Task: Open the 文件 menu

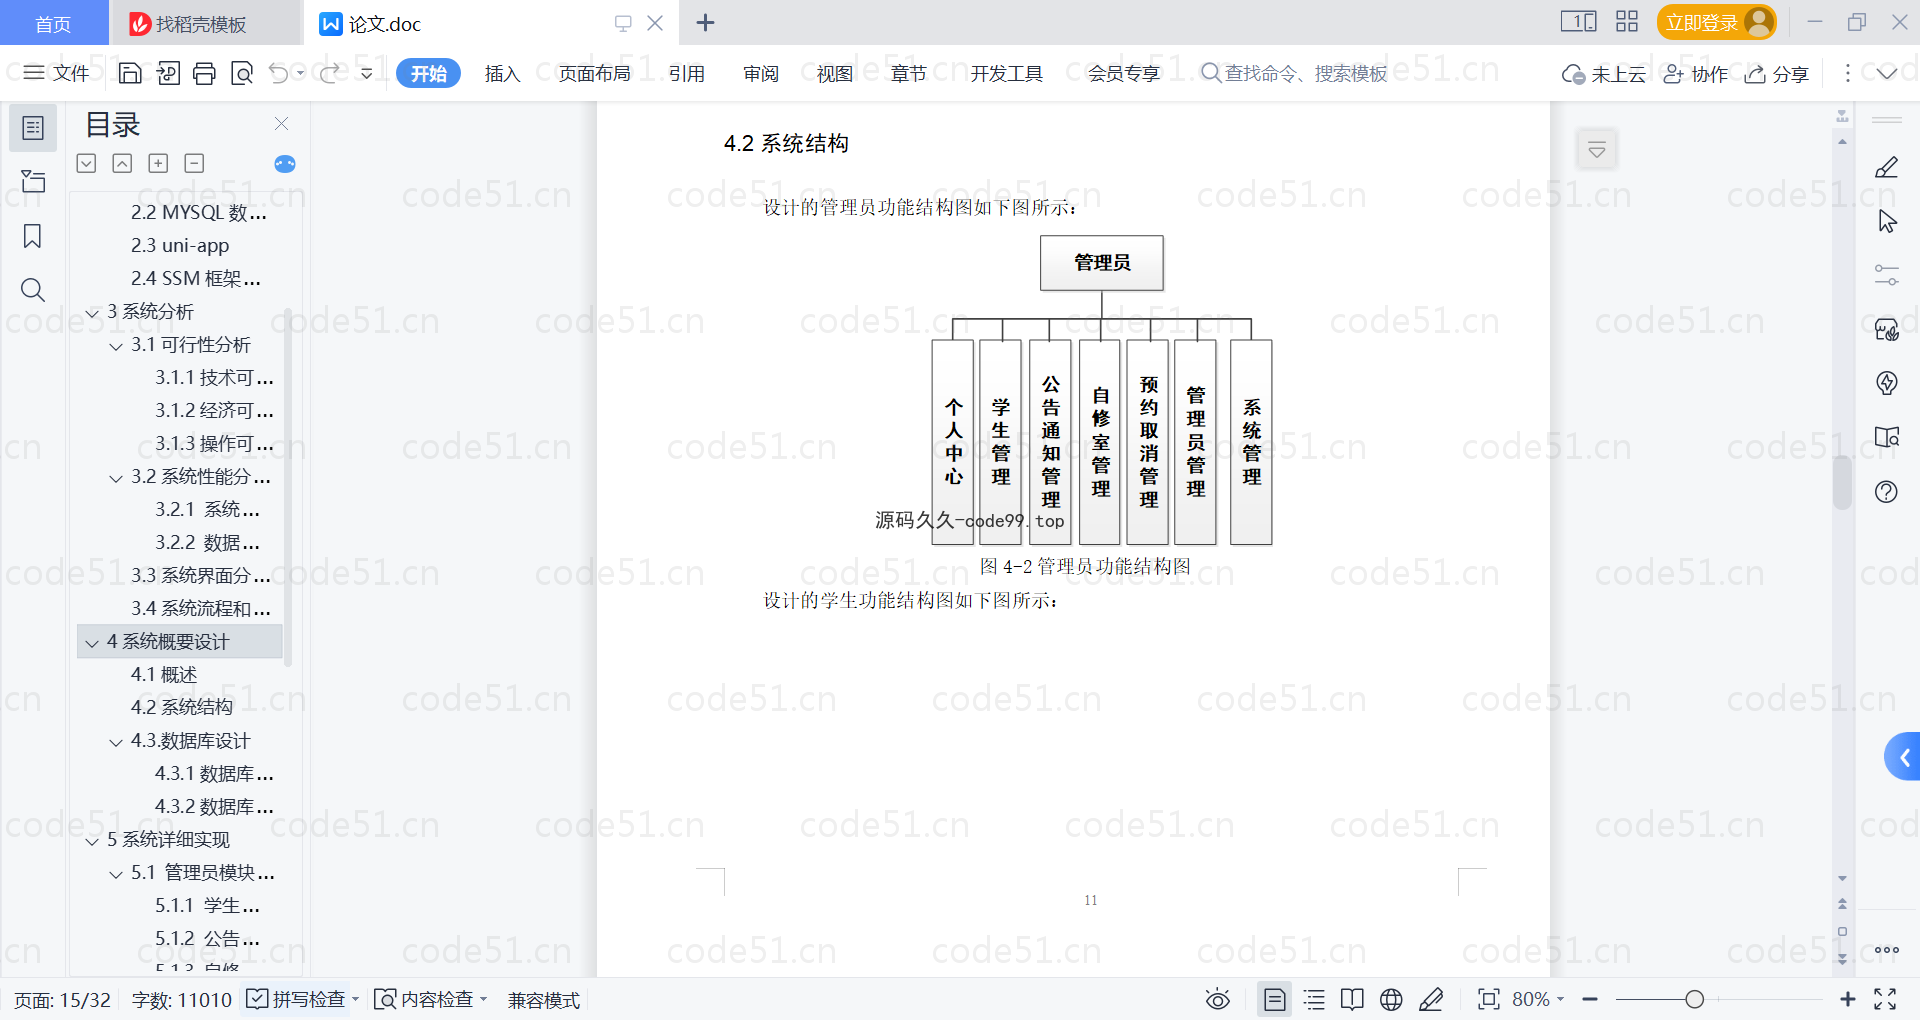Action: [x=56, y=73]
